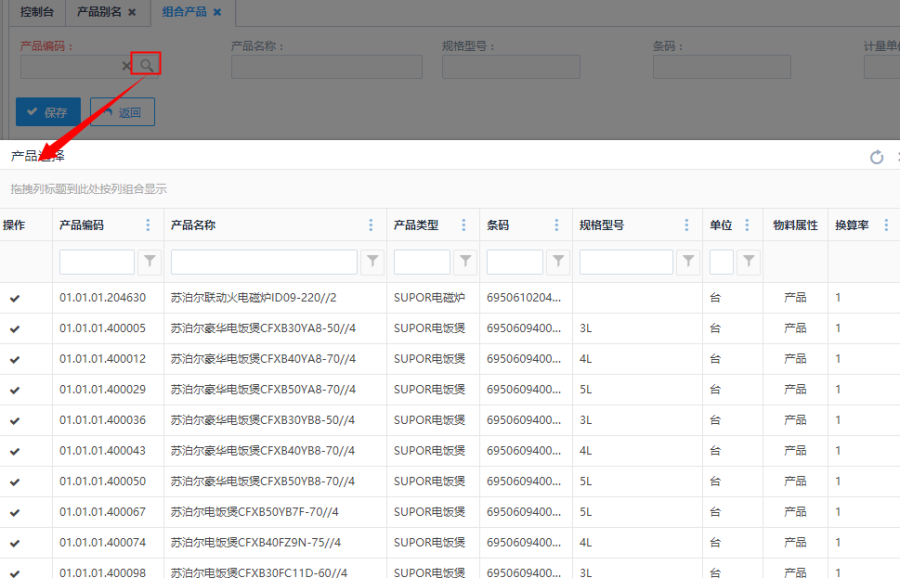Open filter icon for 产品编码 column
Image resolution: width=900 pixels, height=578 pixels.
[149, 262]
